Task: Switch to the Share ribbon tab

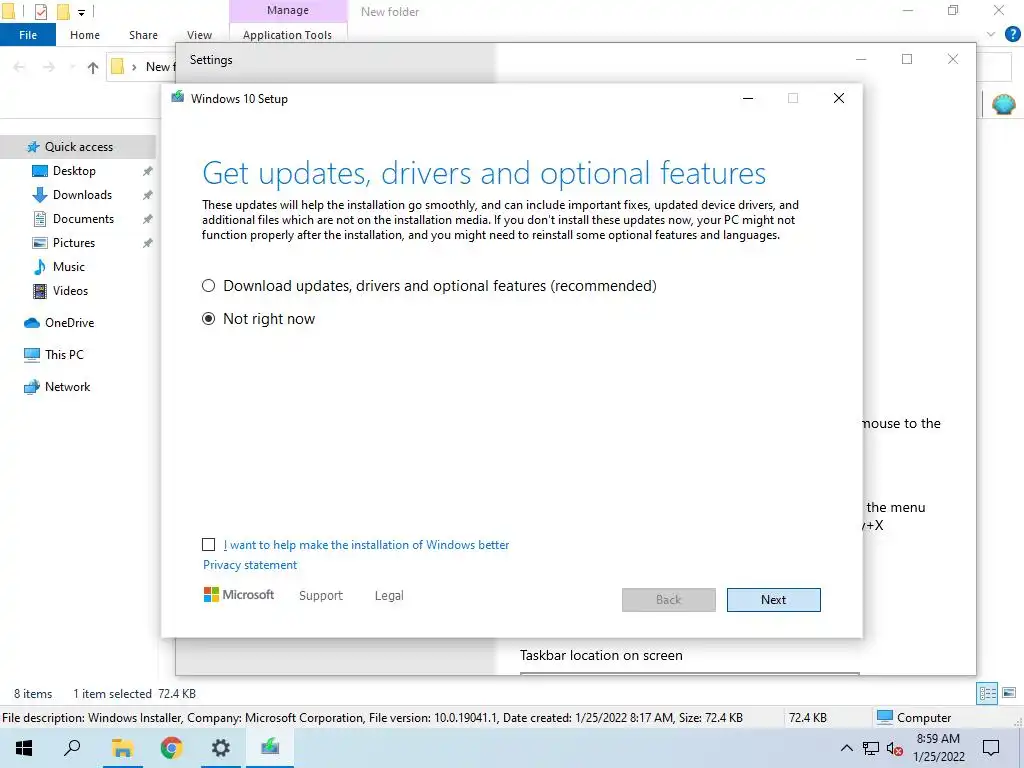Action: click(x=143, y=35)
